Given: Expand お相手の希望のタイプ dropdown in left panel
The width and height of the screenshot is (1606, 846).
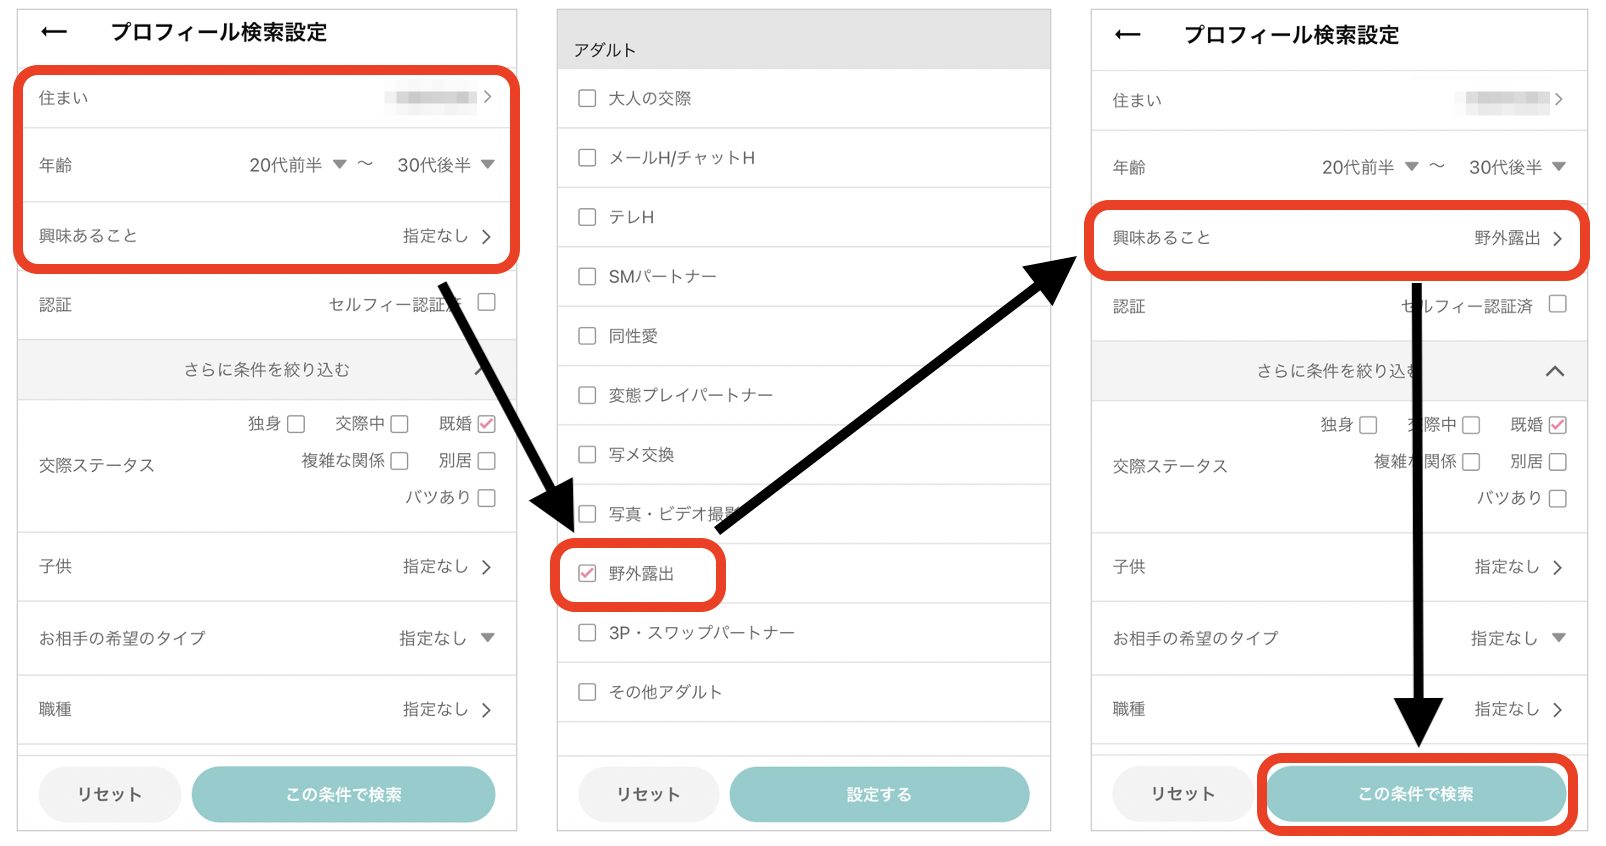Looking at the screenshot, I should [487, 638].
